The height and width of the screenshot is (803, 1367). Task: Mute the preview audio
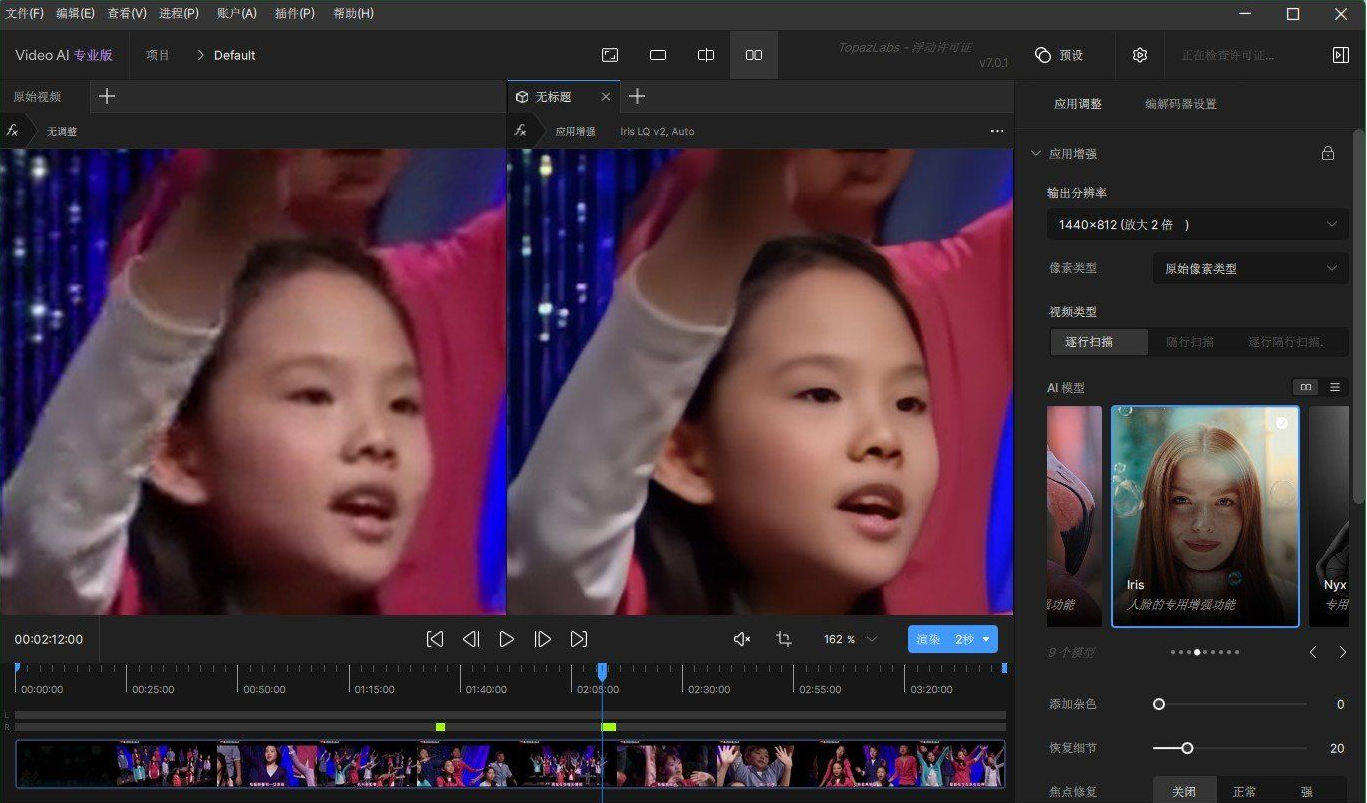click(x=741, y=639)
